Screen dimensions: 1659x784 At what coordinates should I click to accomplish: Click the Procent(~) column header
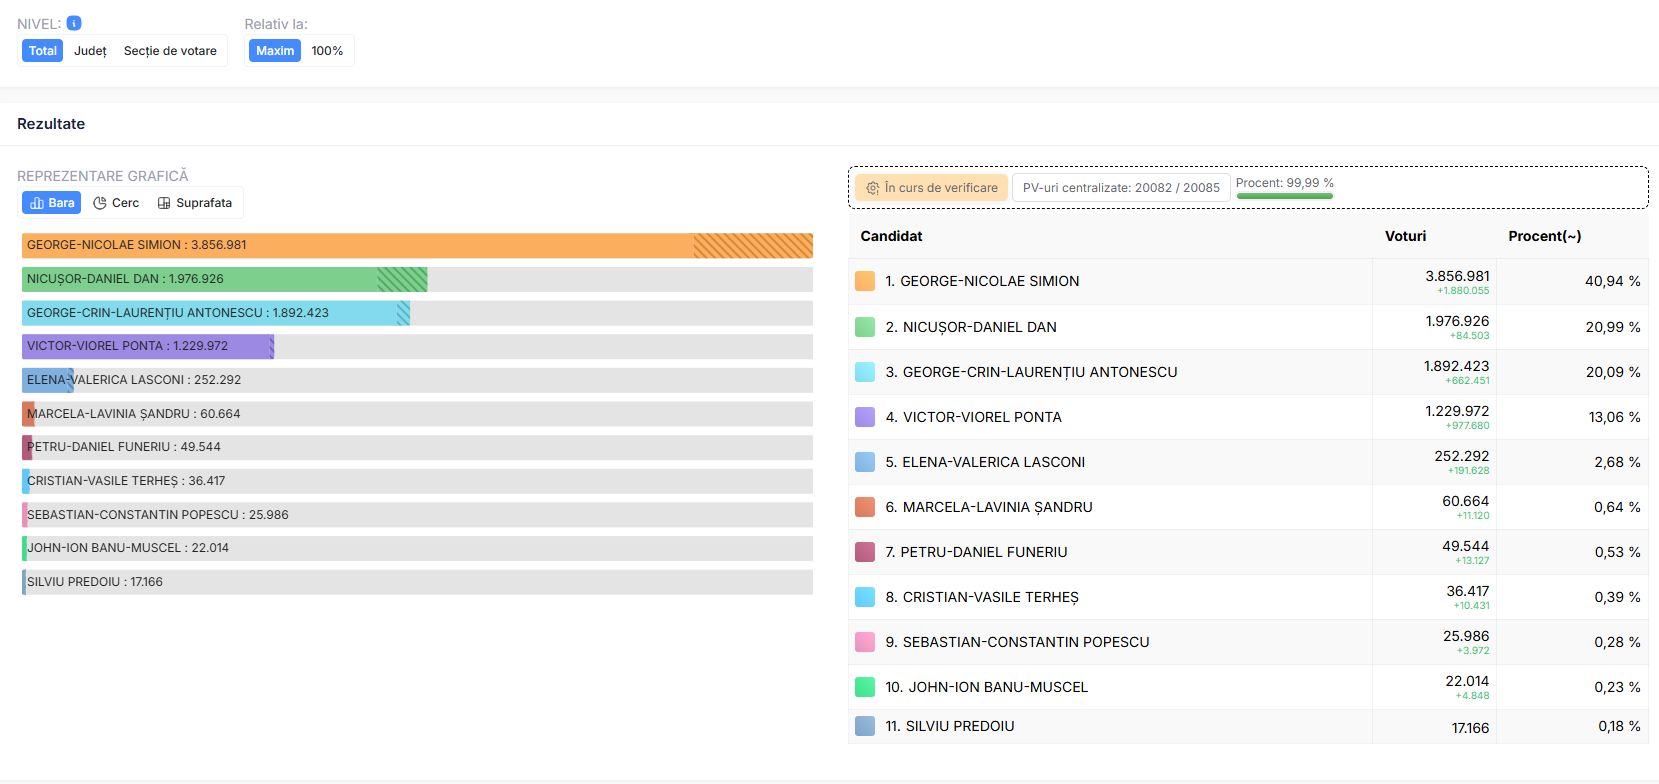tap(1544, 236)
